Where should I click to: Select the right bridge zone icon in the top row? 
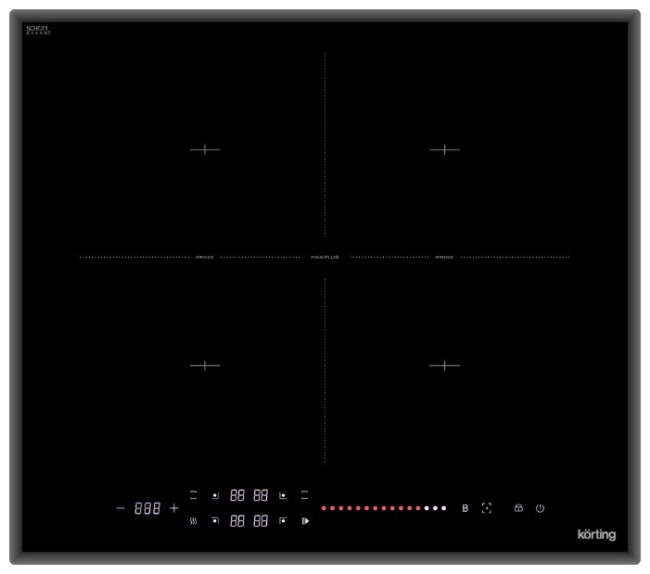304,495
